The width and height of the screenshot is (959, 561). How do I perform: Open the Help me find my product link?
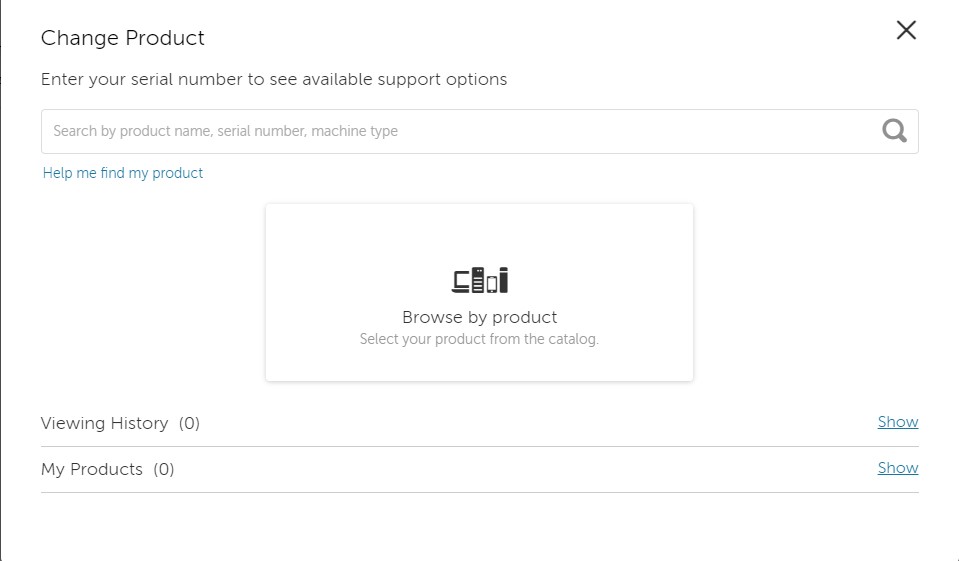coord(123,173)
